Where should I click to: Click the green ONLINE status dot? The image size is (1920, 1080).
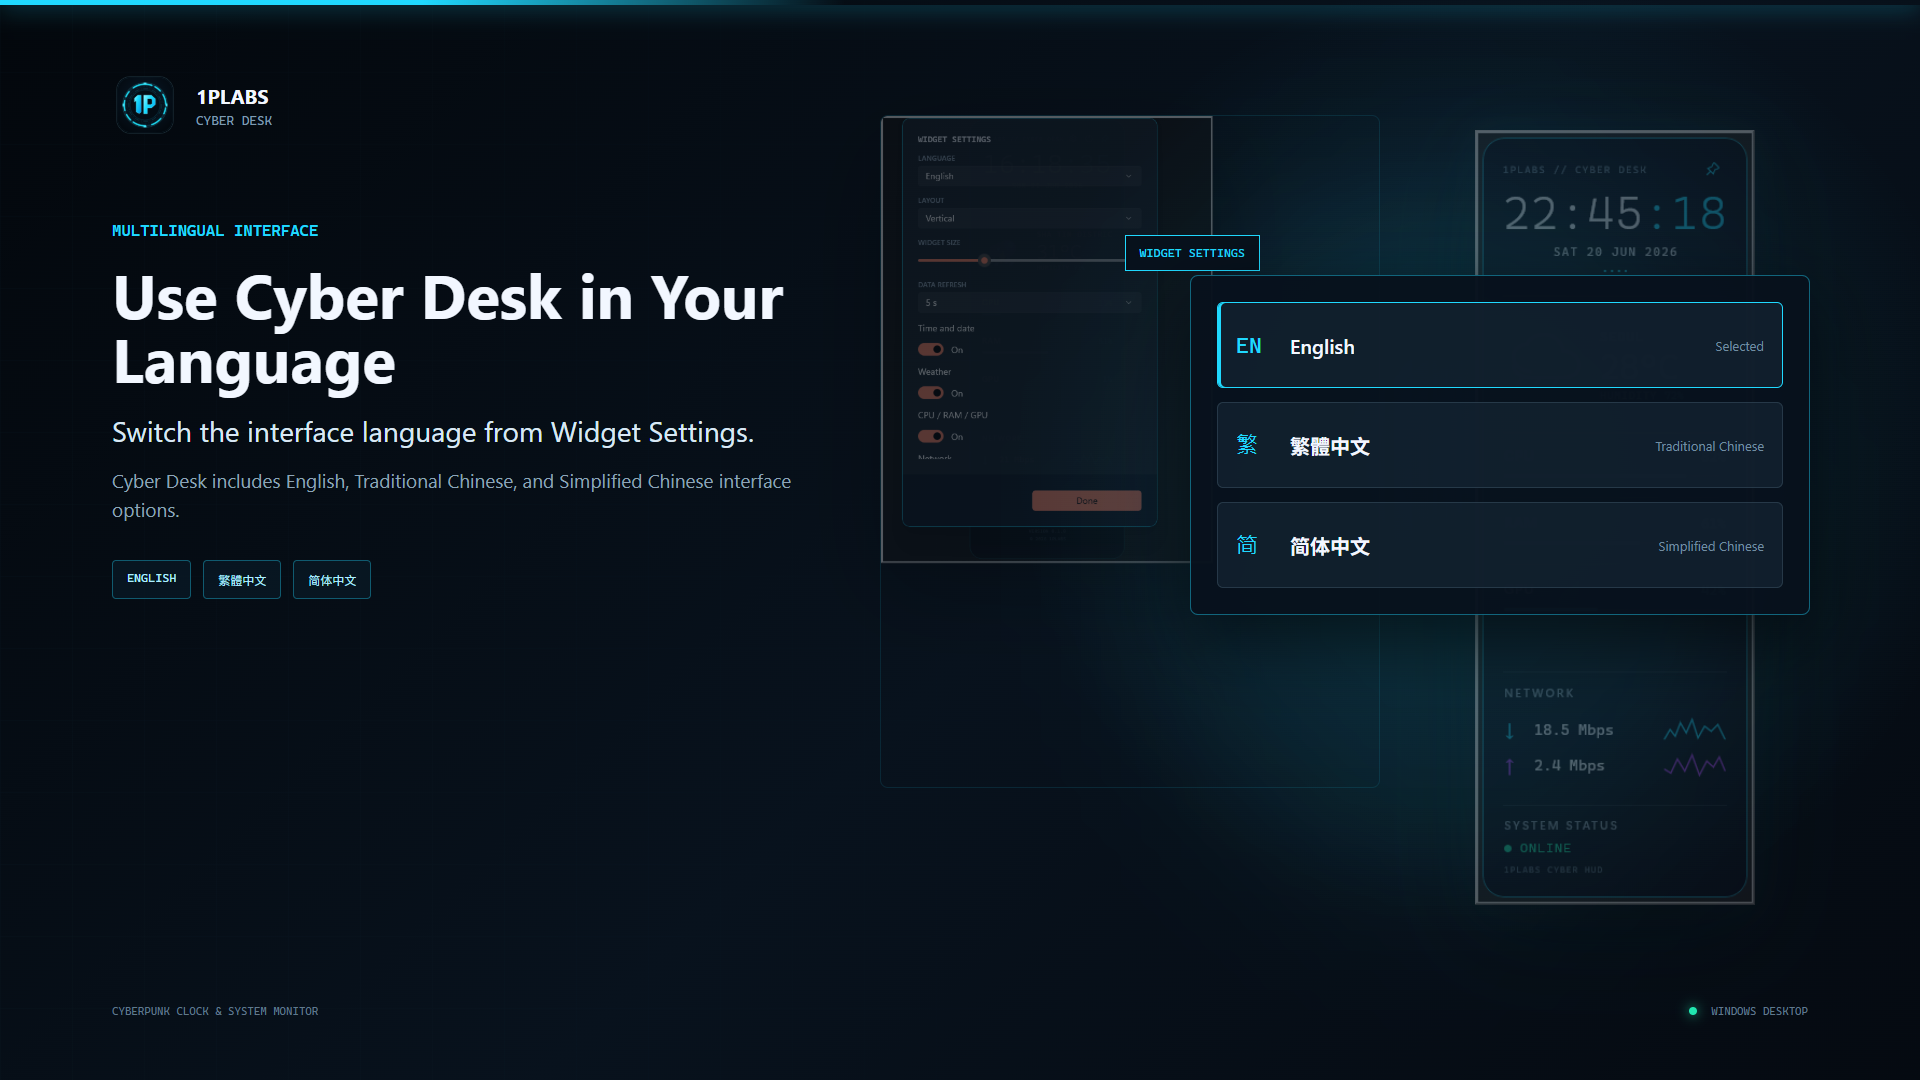(x=1508, y=848)
